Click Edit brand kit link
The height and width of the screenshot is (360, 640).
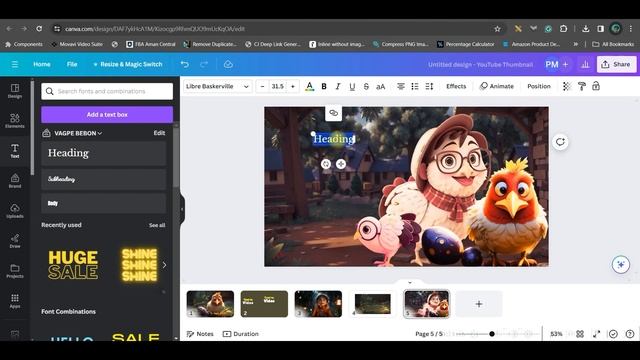(x=159, y=133)
